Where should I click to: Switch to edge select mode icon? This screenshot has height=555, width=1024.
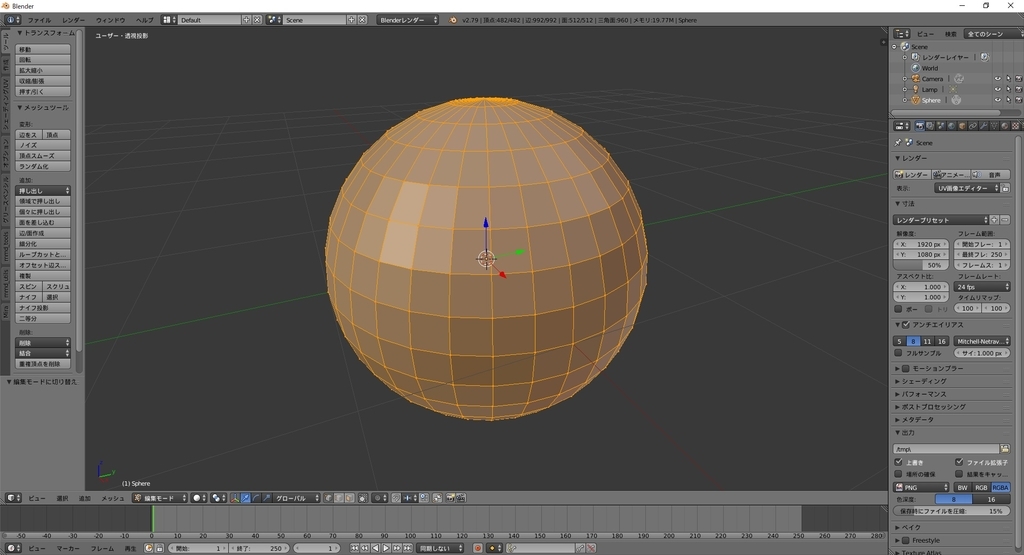(339, 498)
